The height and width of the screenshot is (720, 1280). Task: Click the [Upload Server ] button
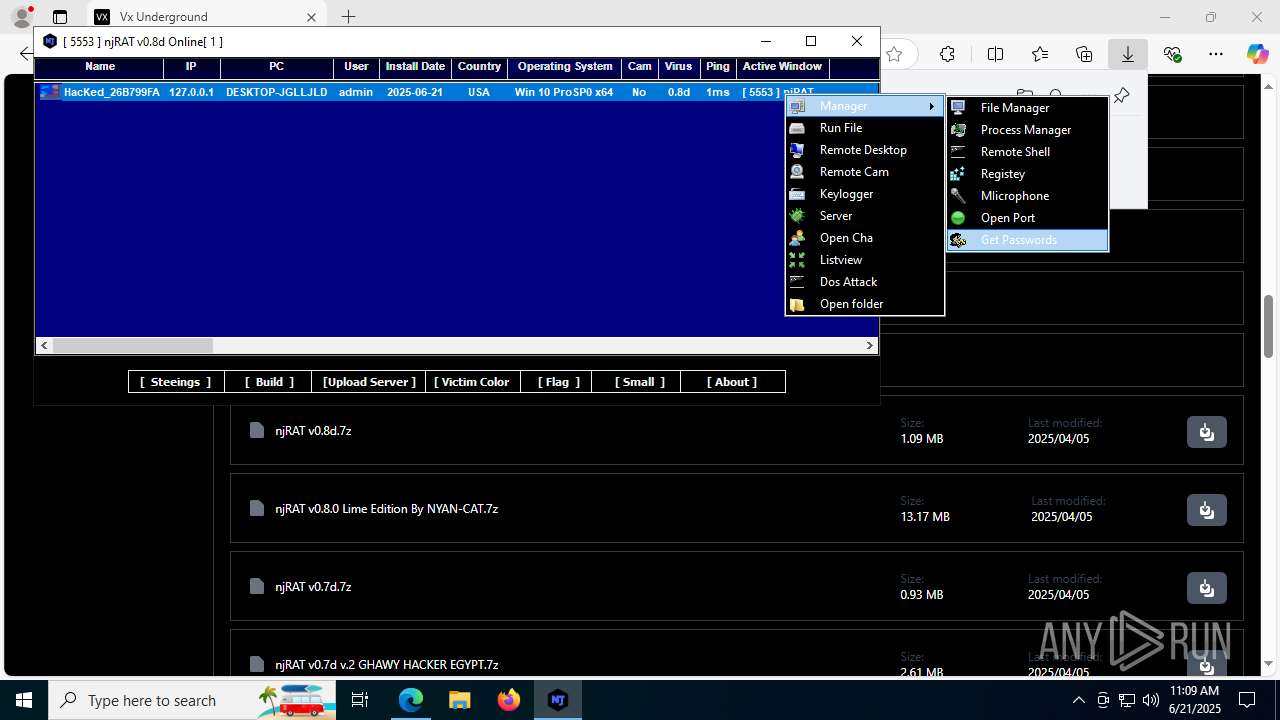click(x=369, y=382)
